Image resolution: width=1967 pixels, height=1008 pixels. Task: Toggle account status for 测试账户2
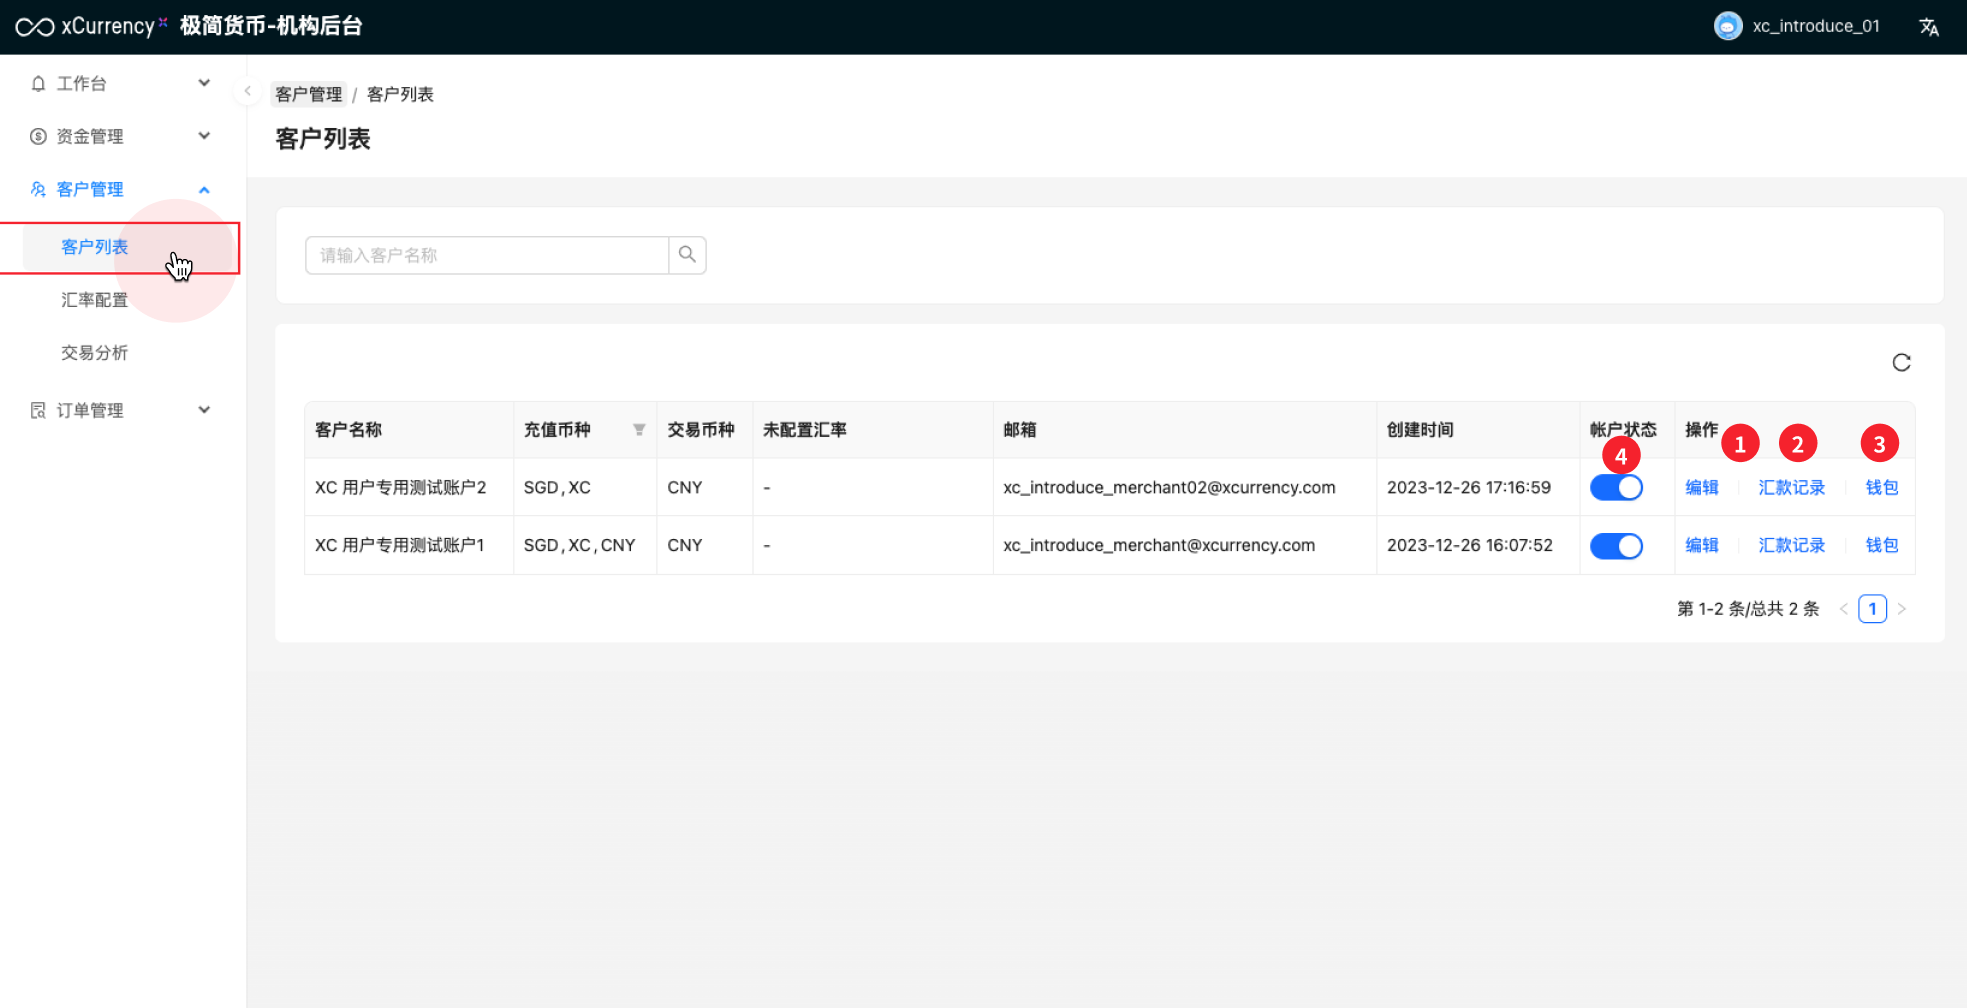1616,488
